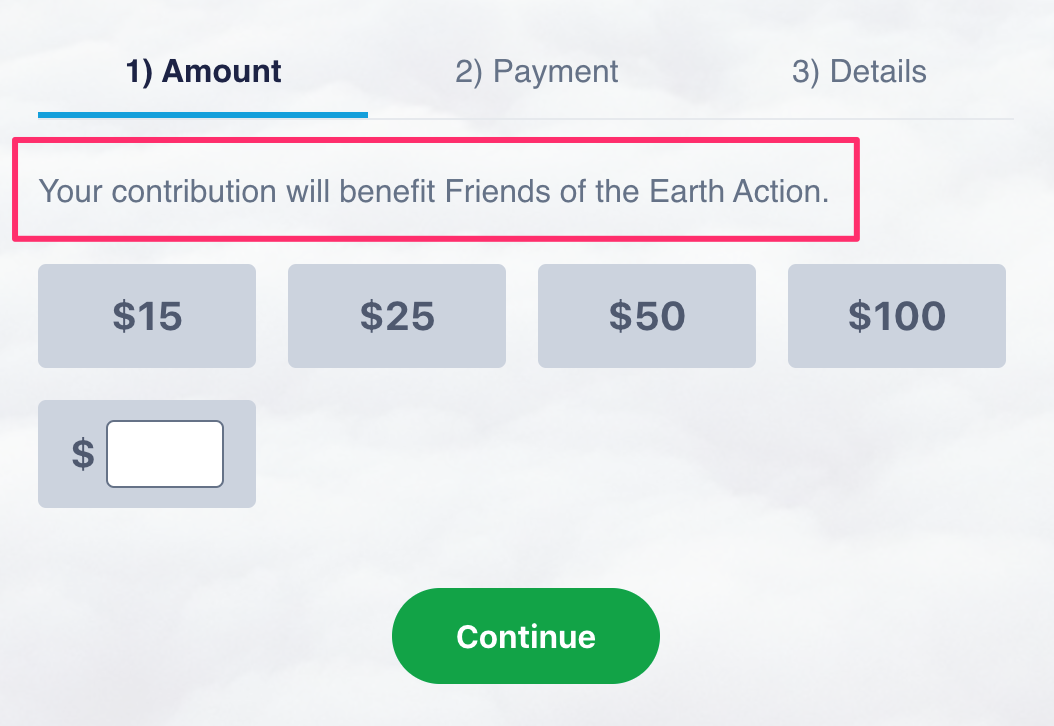Screen dimensions: 1054x726
Task: Select the Amount step tab
Action: click(202, 71)
